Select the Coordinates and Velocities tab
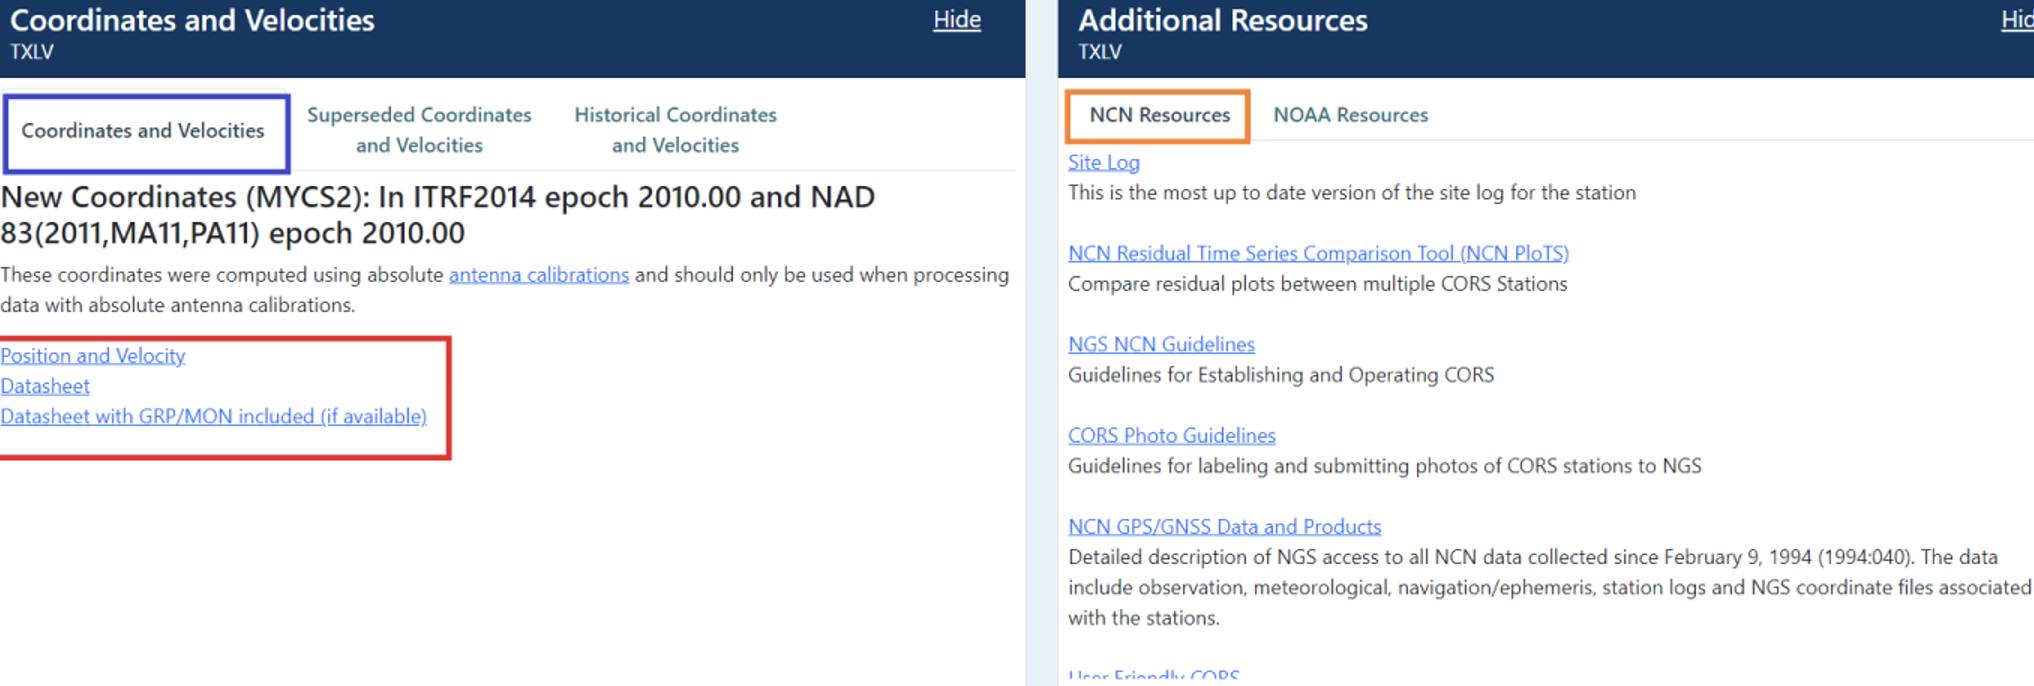The width and height of the screenshot is (2034, 686). coord(143,131)
